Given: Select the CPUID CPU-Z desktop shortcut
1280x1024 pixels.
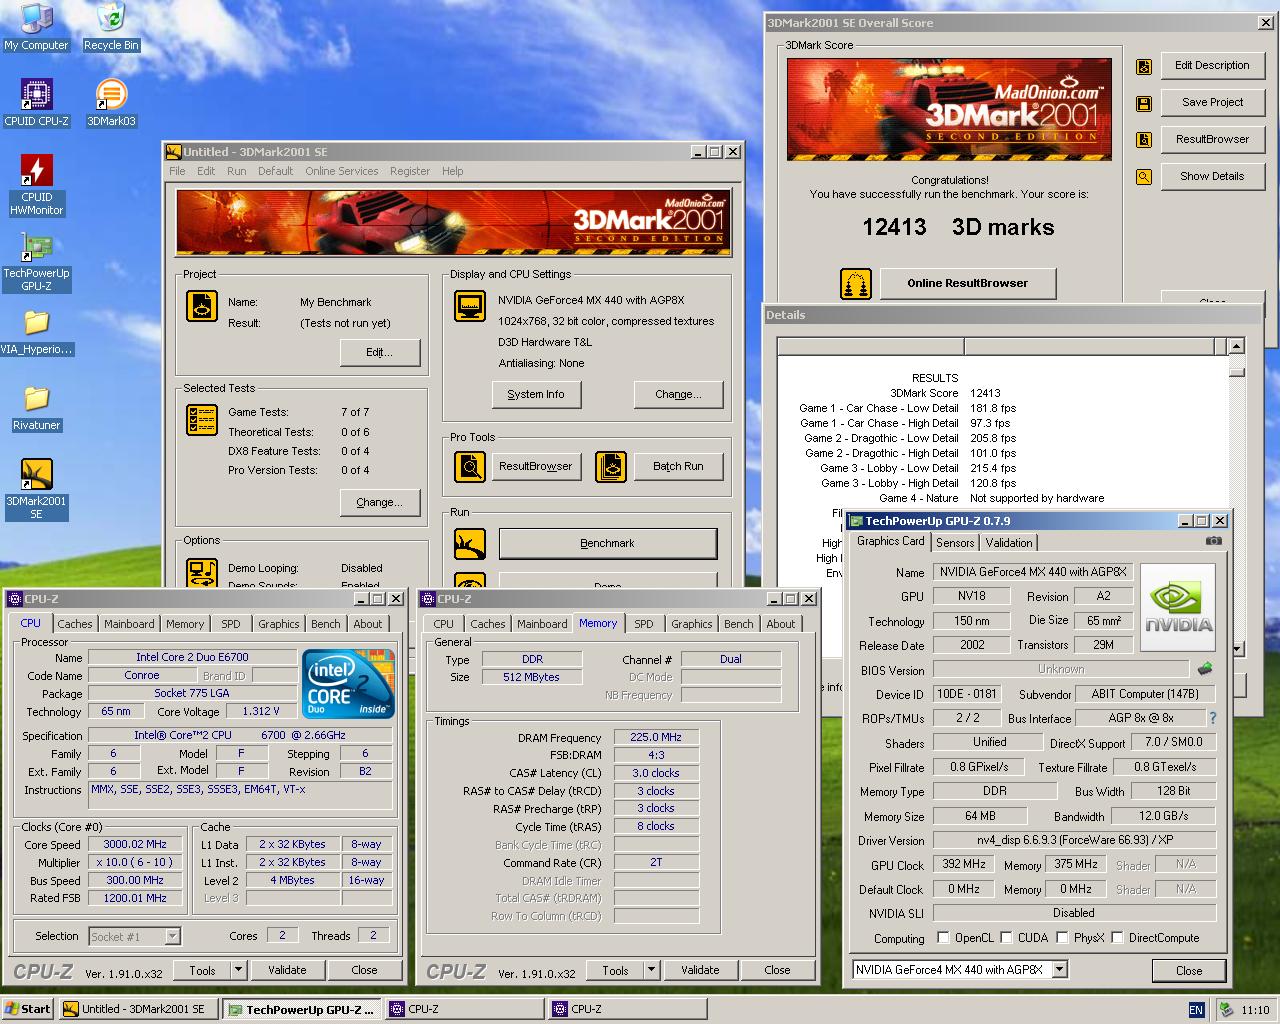Looking at the screenshot, I should pyautogui.click(x=36, y=103).
